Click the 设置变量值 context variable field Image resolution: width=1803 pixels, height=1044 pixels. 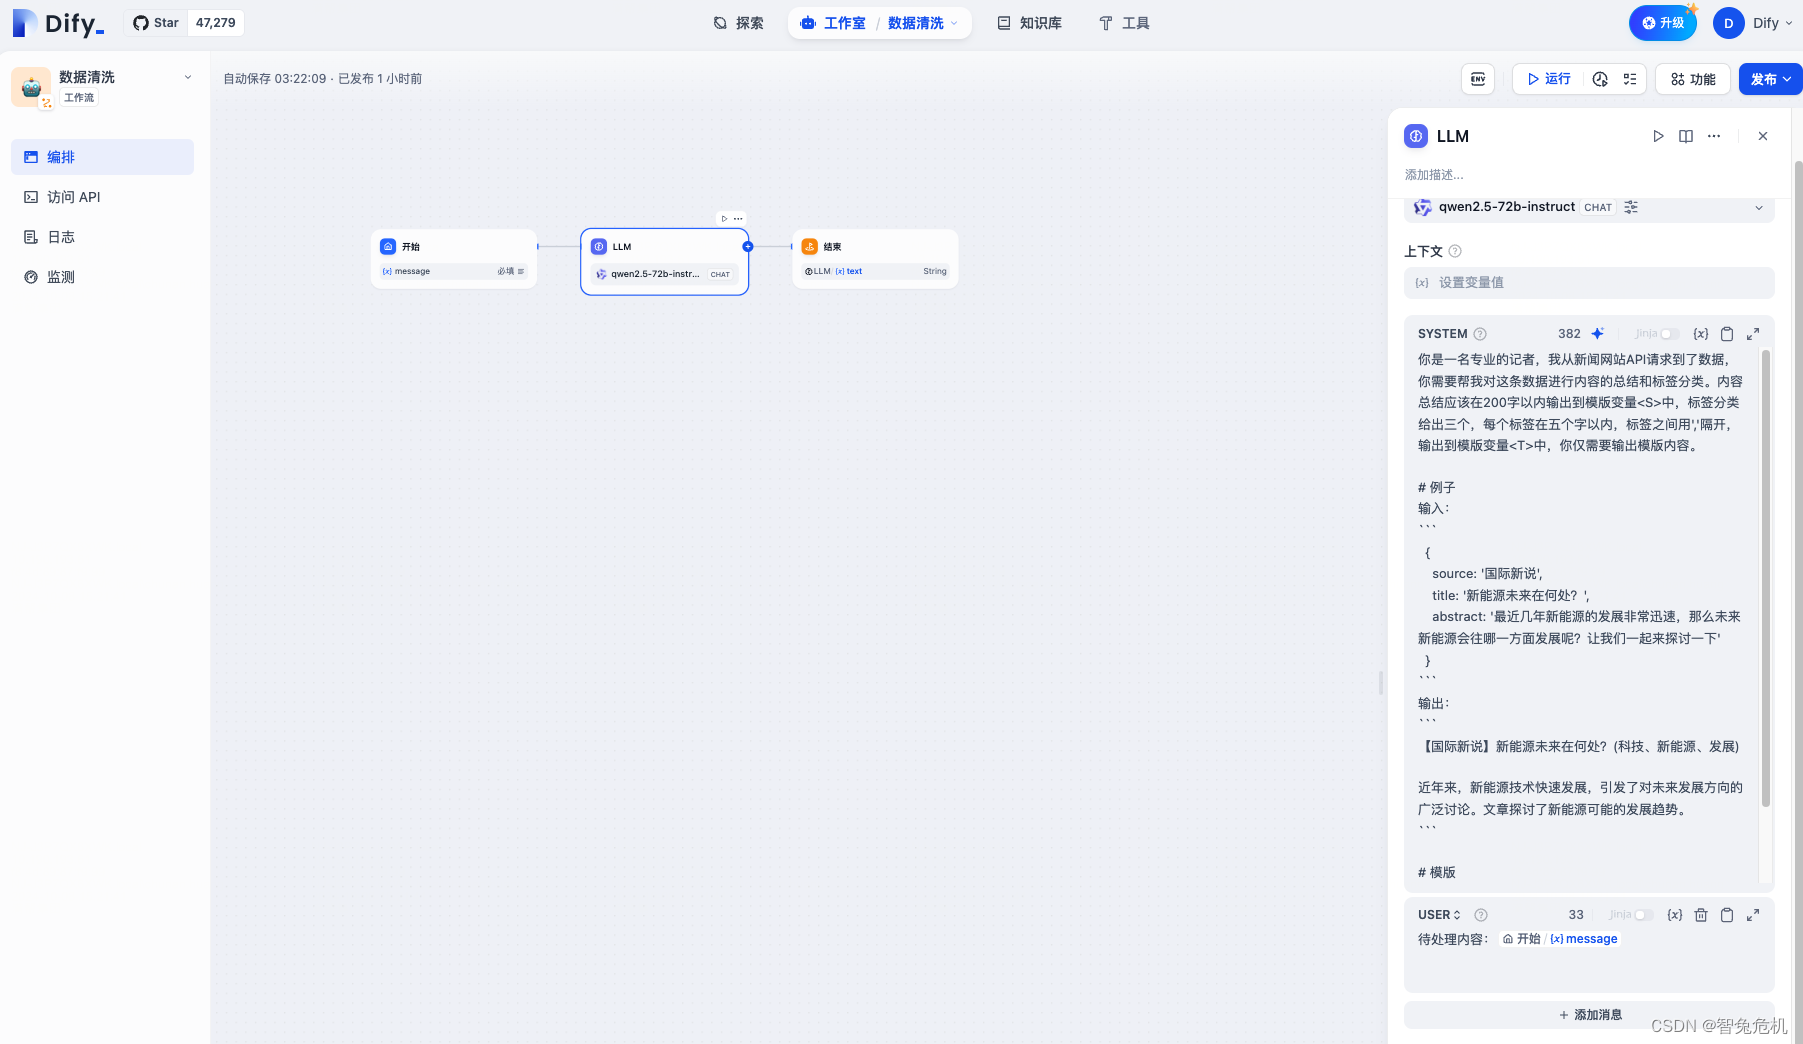(x=1589, y=283)
